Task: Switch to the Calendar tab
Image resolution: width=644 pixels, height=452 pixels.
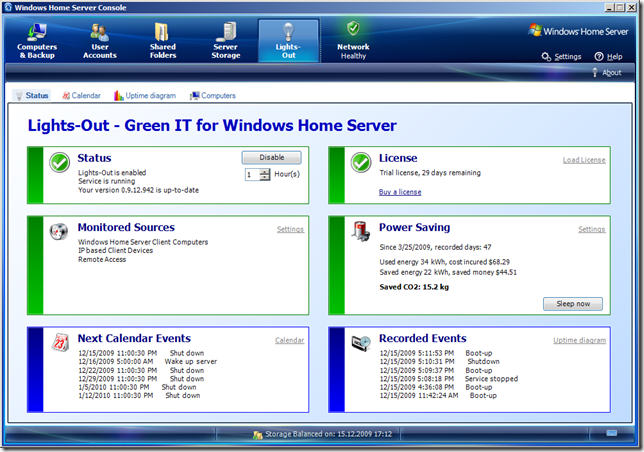Action: coord(81,95)
